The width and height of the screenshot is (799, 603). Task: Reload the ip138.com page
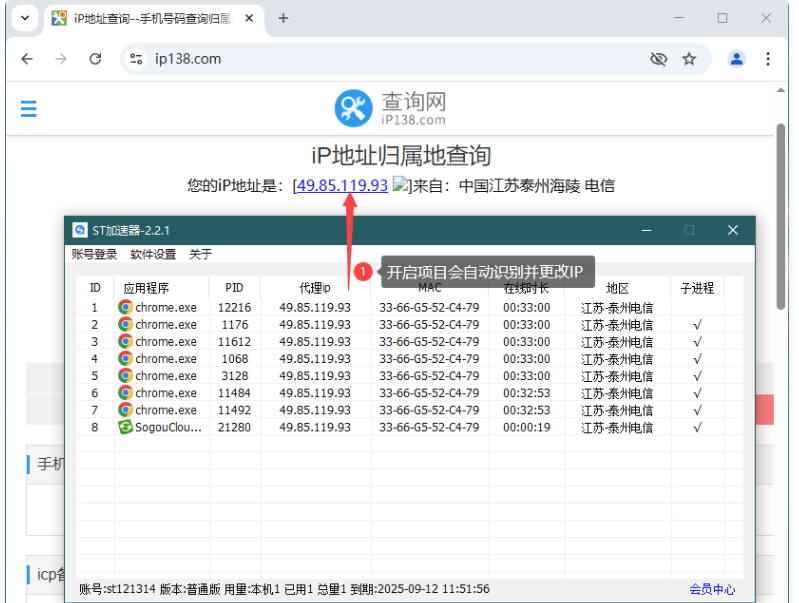point(95,59)
